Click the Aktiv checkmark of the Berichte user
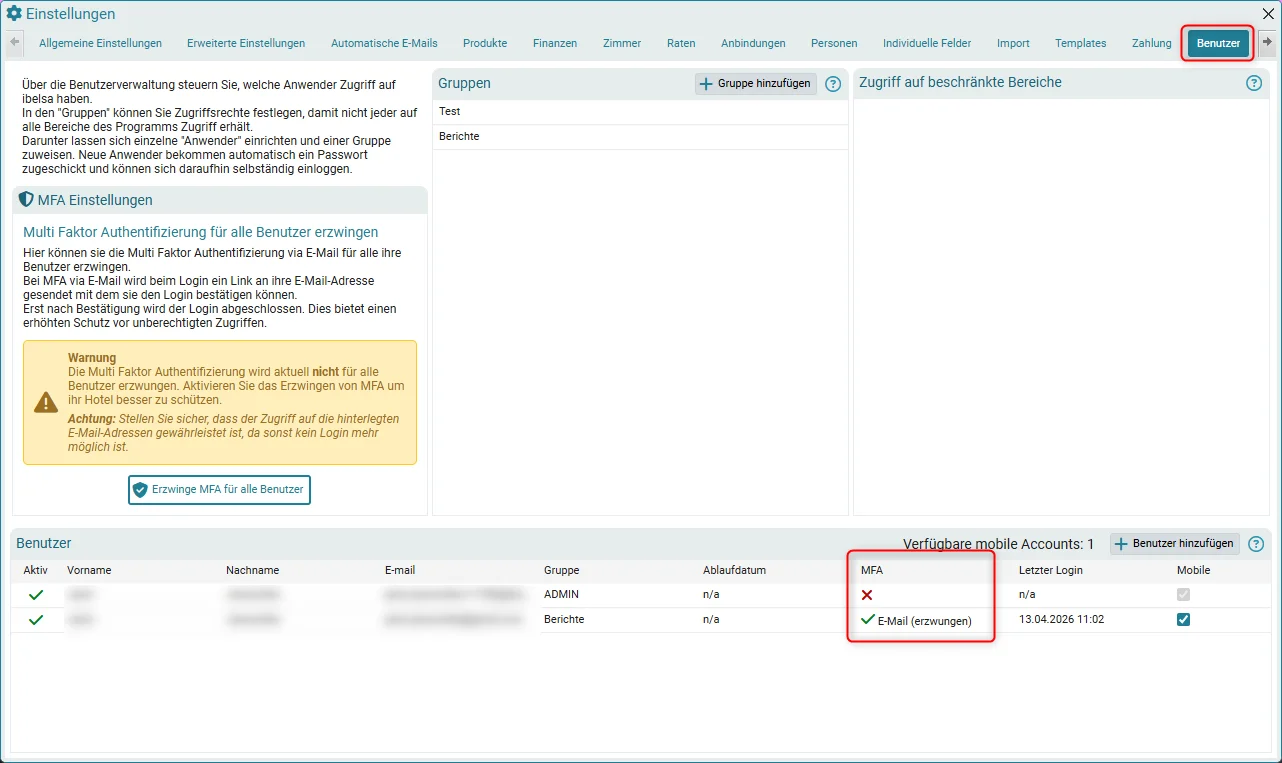 pos(36,620)
